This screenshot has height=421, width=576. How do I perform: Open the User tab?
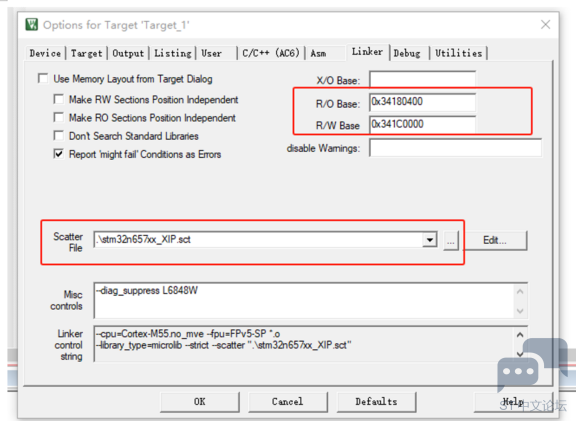pos(212,53)
